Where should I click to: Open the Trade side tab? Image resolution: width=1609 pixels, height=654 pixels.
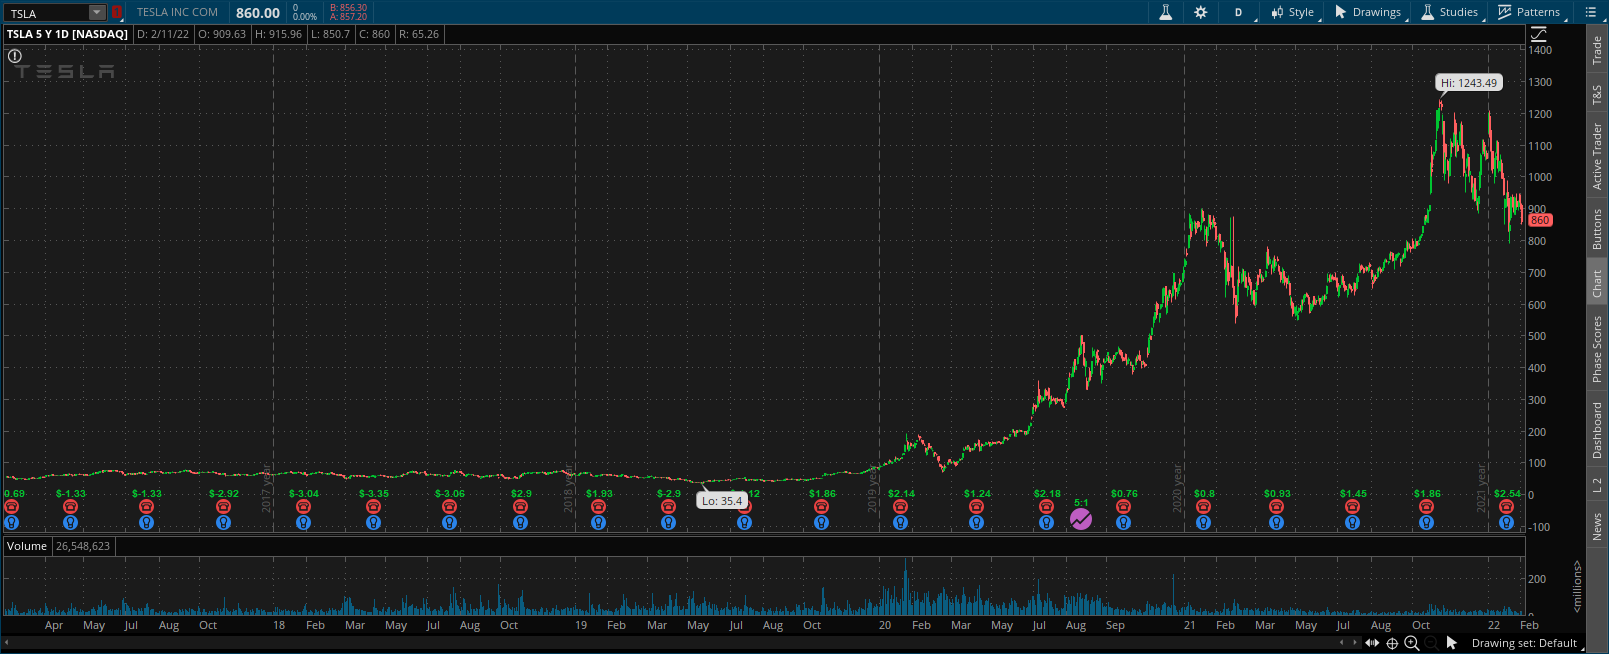pos(1597,50)
